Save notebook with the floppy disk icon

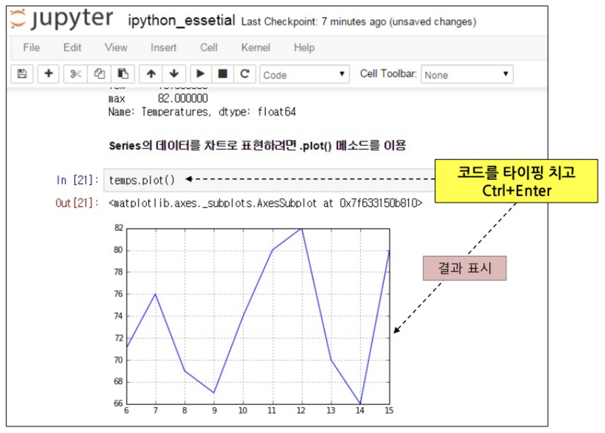pos(22,74)
